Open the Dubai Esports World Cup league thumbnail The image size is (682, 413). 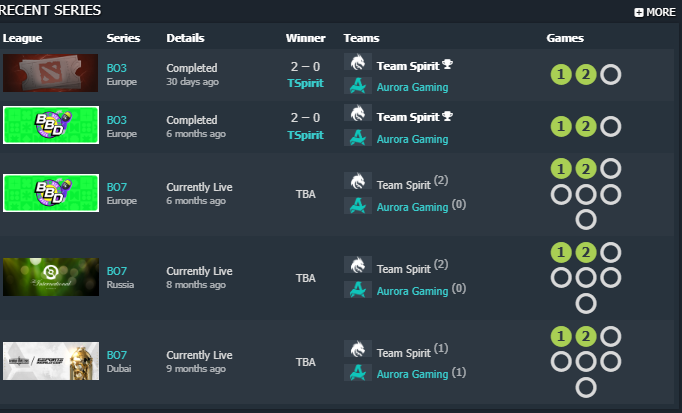tap(50, 361)
